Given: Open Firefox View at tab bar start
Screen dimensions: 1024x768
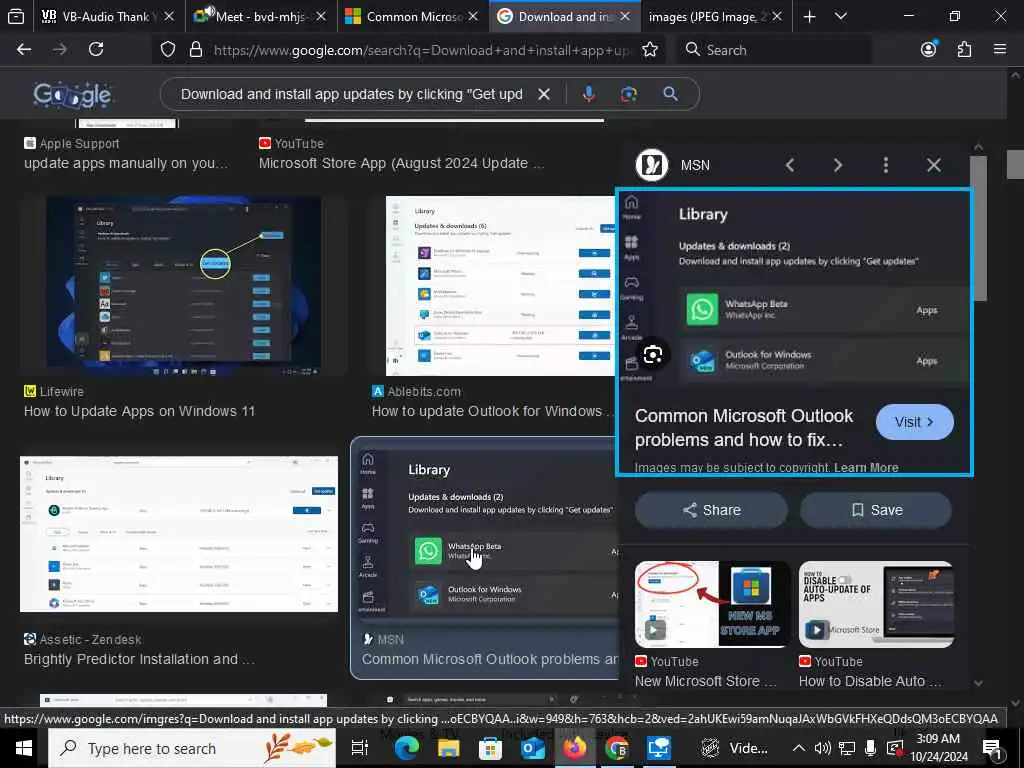Looking at the screenshot, I should pyautogui.click(x=16, y=17).
